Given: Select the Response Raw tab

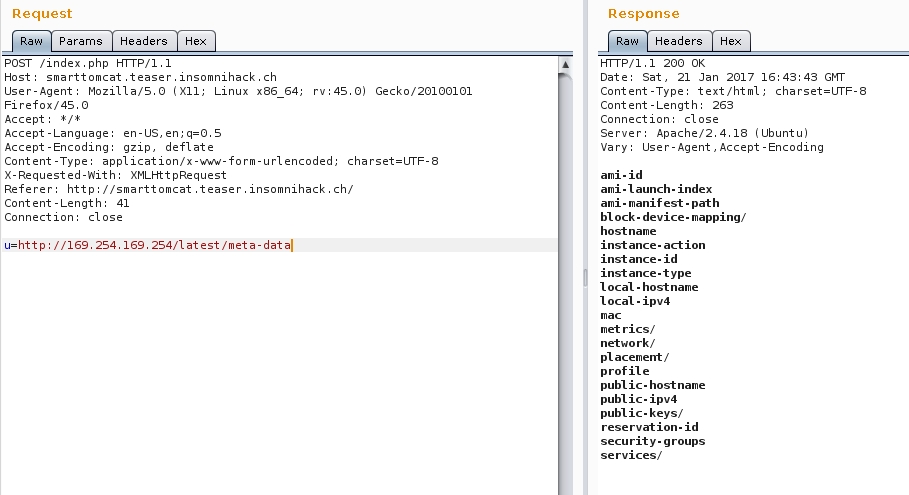Looking at the screenshot, I should coord(627,41).
